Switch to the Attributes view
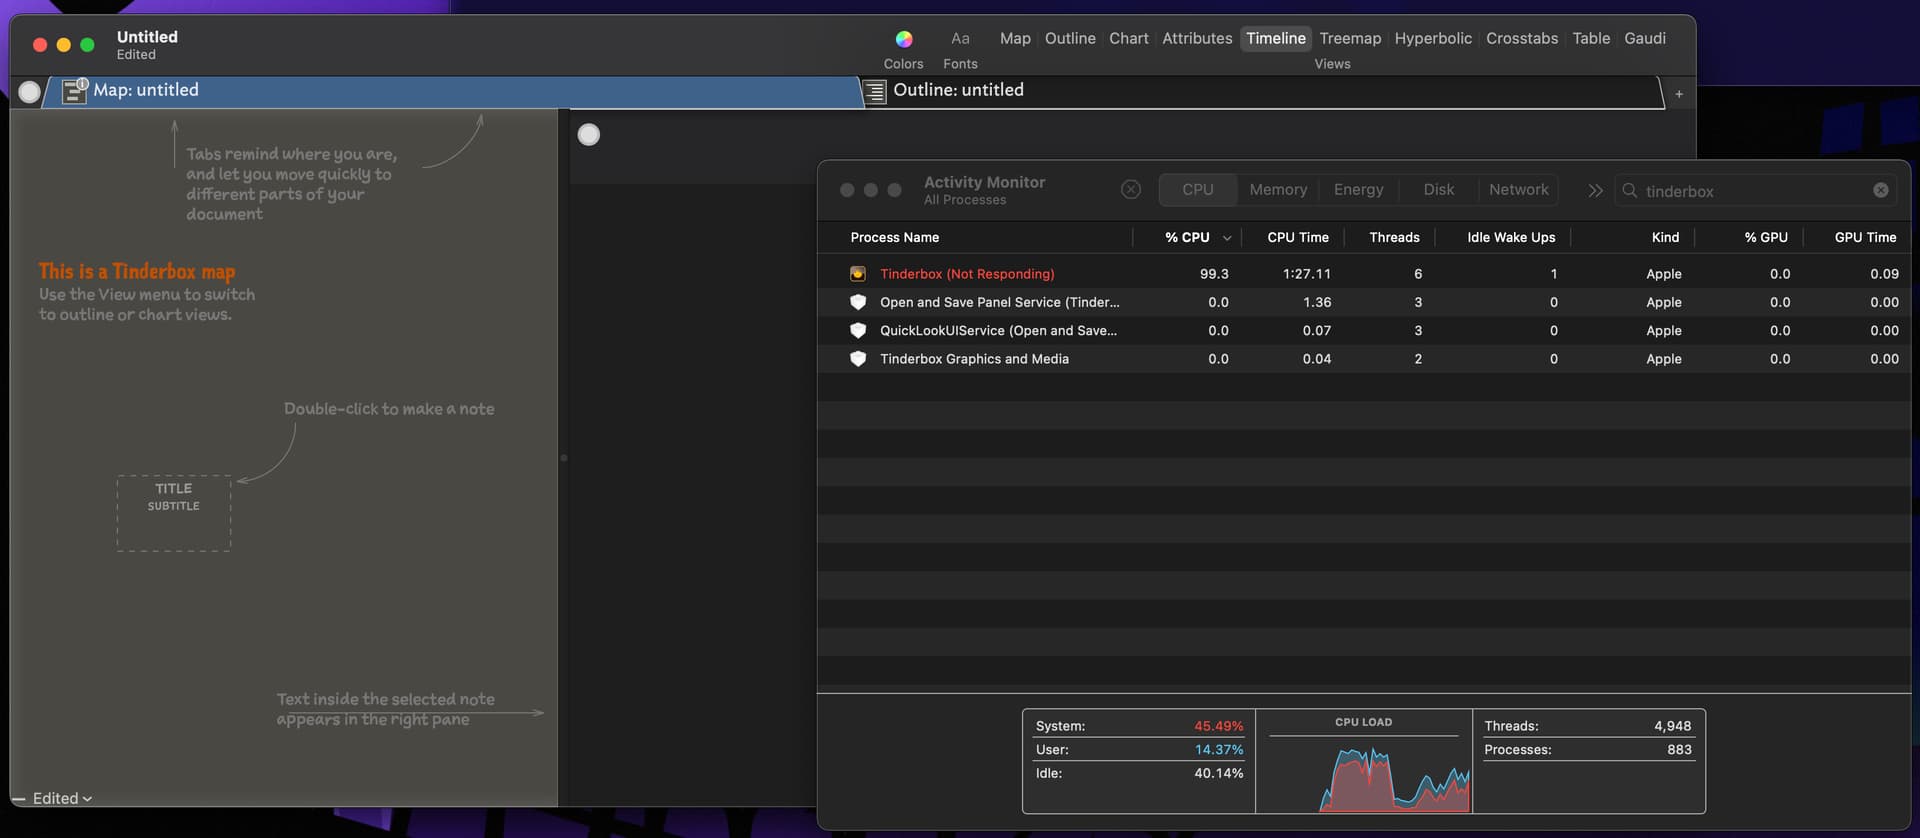Image resolution: width=1920 pixels, height=838 pixels. (x=1197, y=38)
